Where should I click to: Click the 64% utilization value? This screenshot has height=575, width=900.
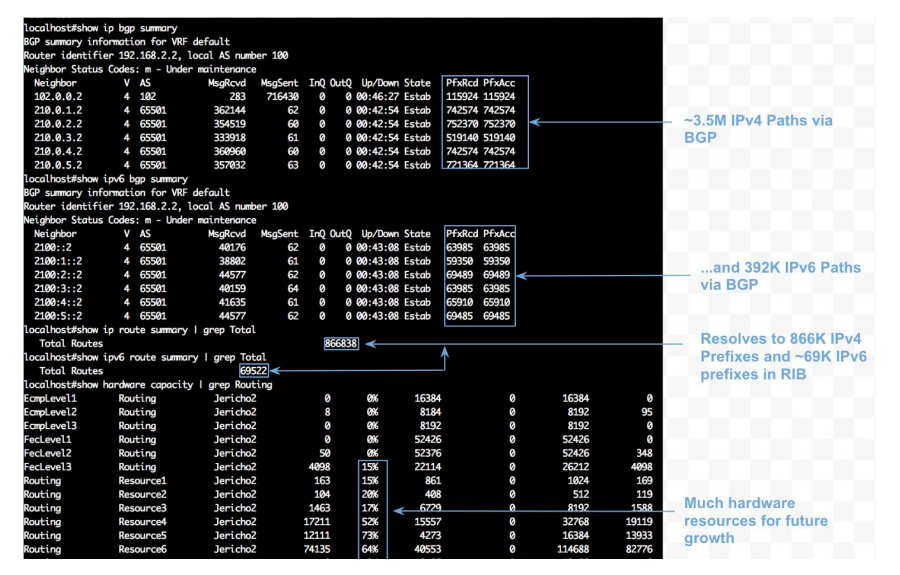point(370,550)
